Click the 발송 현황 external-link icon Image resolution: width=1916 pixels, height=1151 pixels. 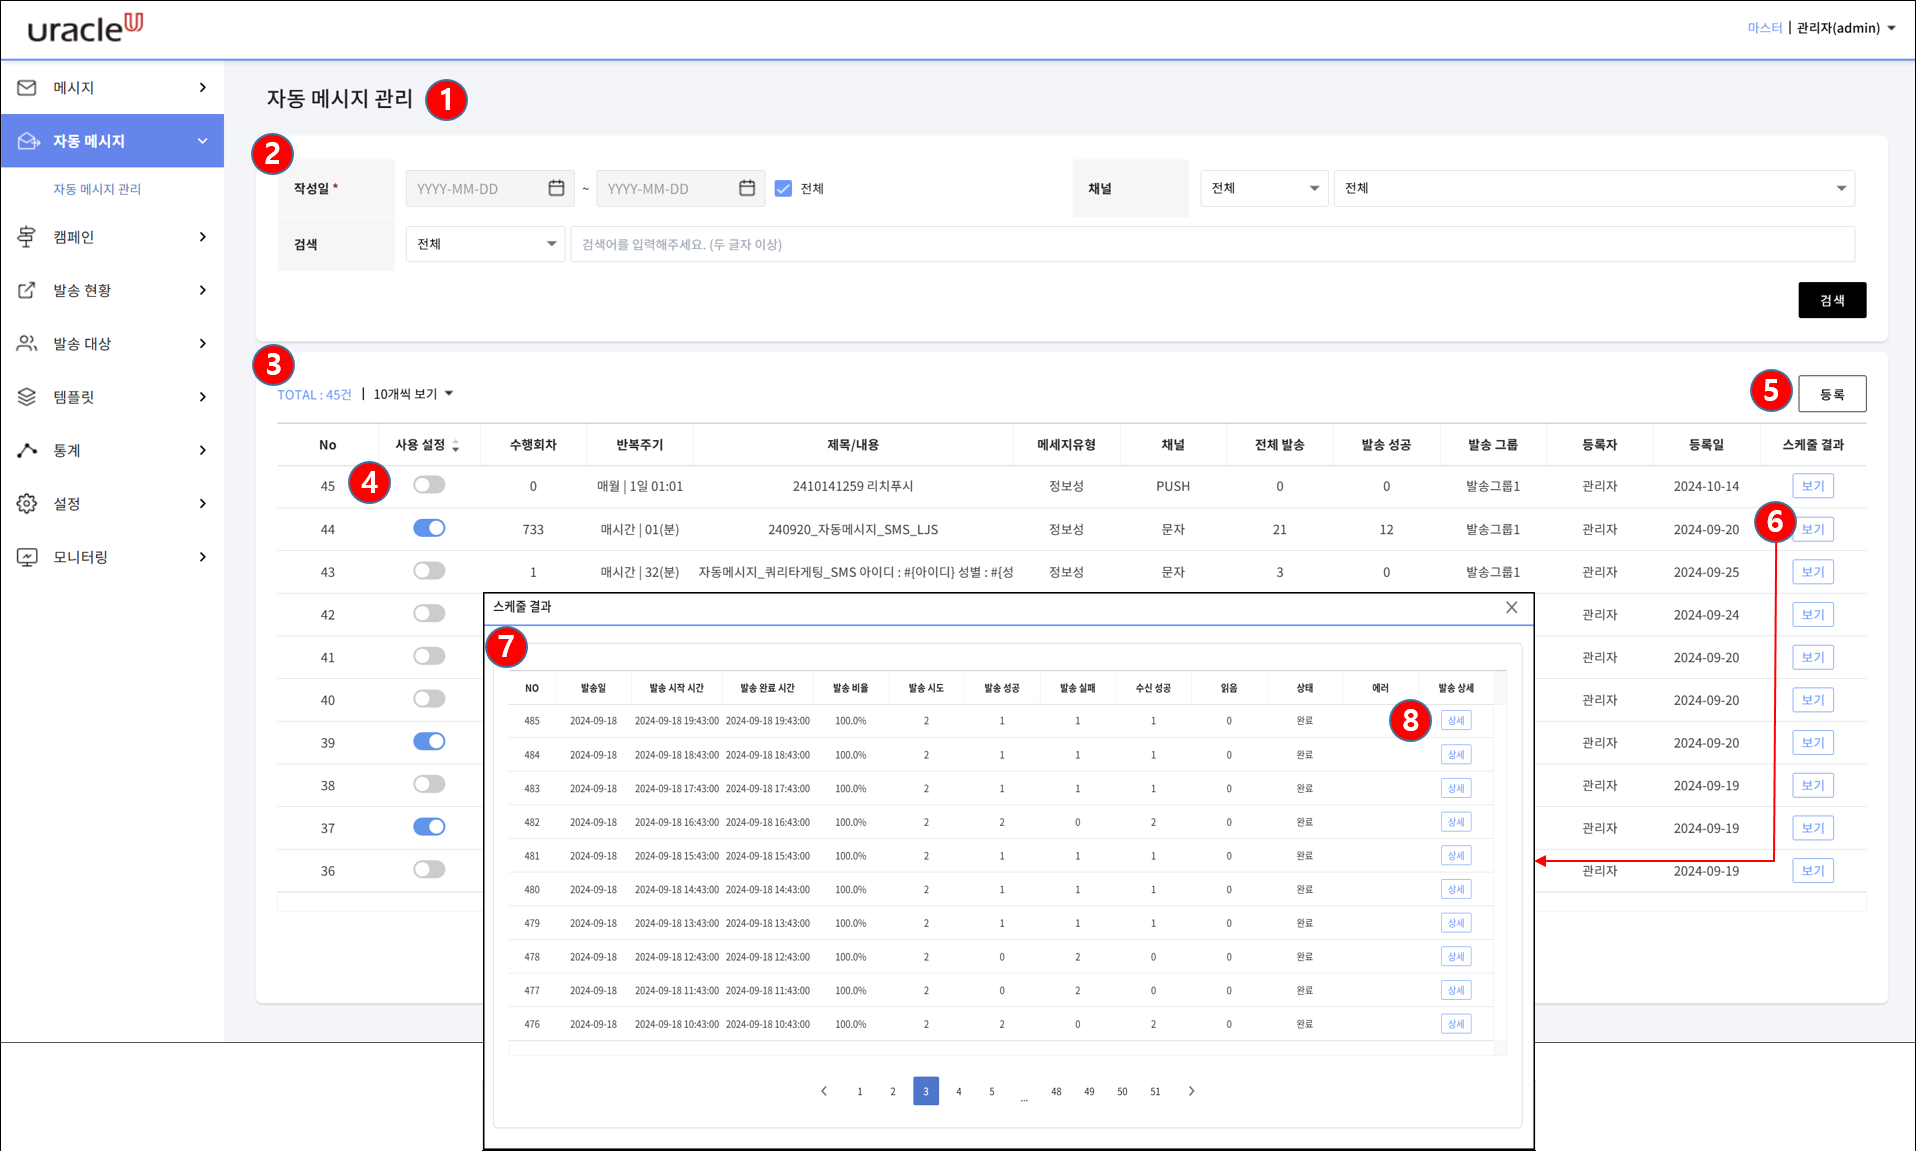click(27, 290)
